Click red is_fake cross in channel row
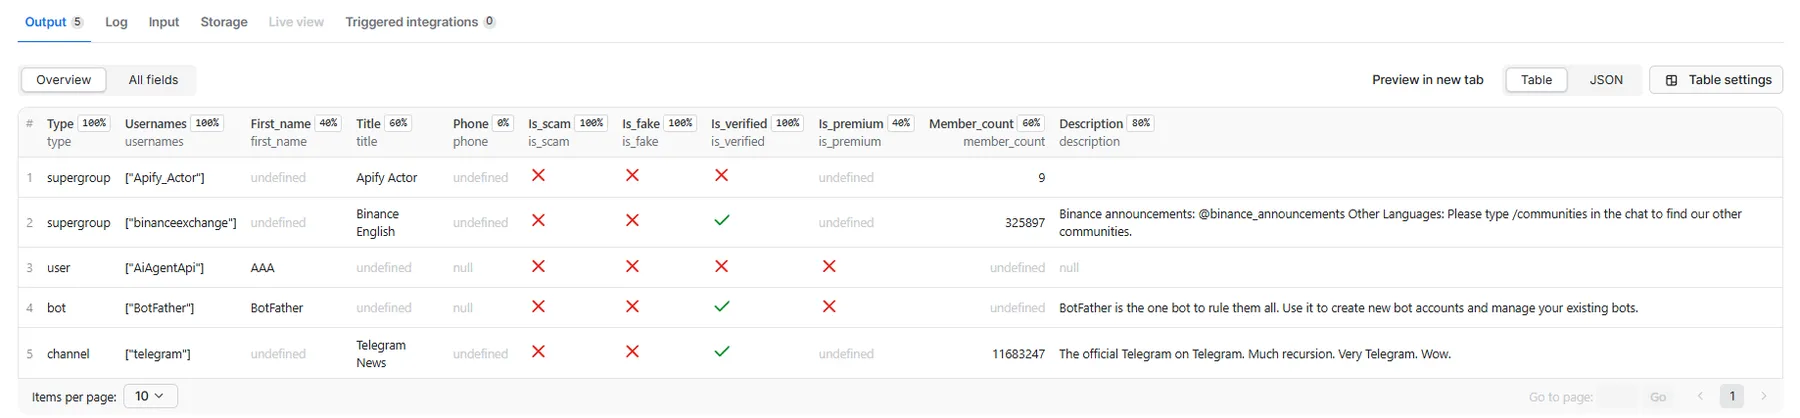The width and height of the screenshot is (1800, 418). point(632,352)
